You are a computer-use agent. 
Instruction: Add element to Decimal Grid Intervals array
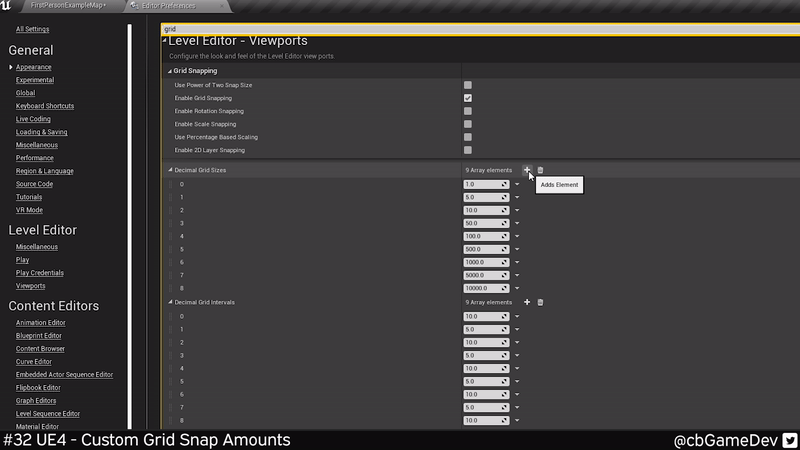coord(527,302)
